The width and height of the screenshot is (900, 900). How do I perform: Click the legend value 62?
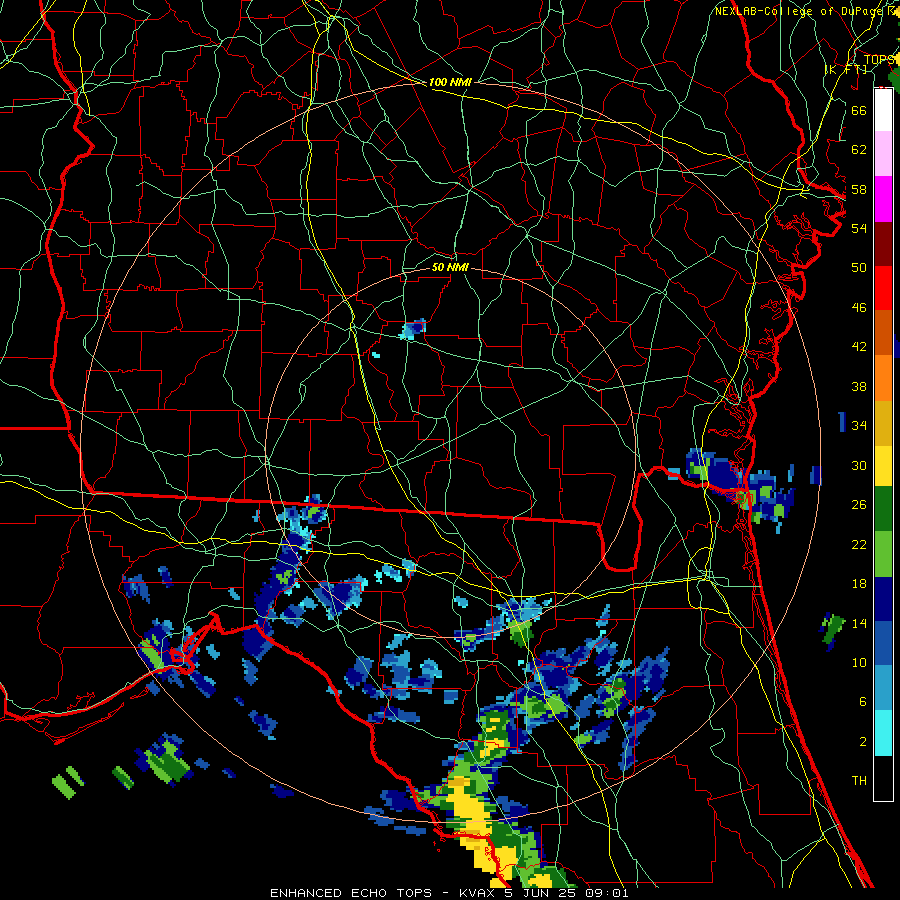click(859, 150)
